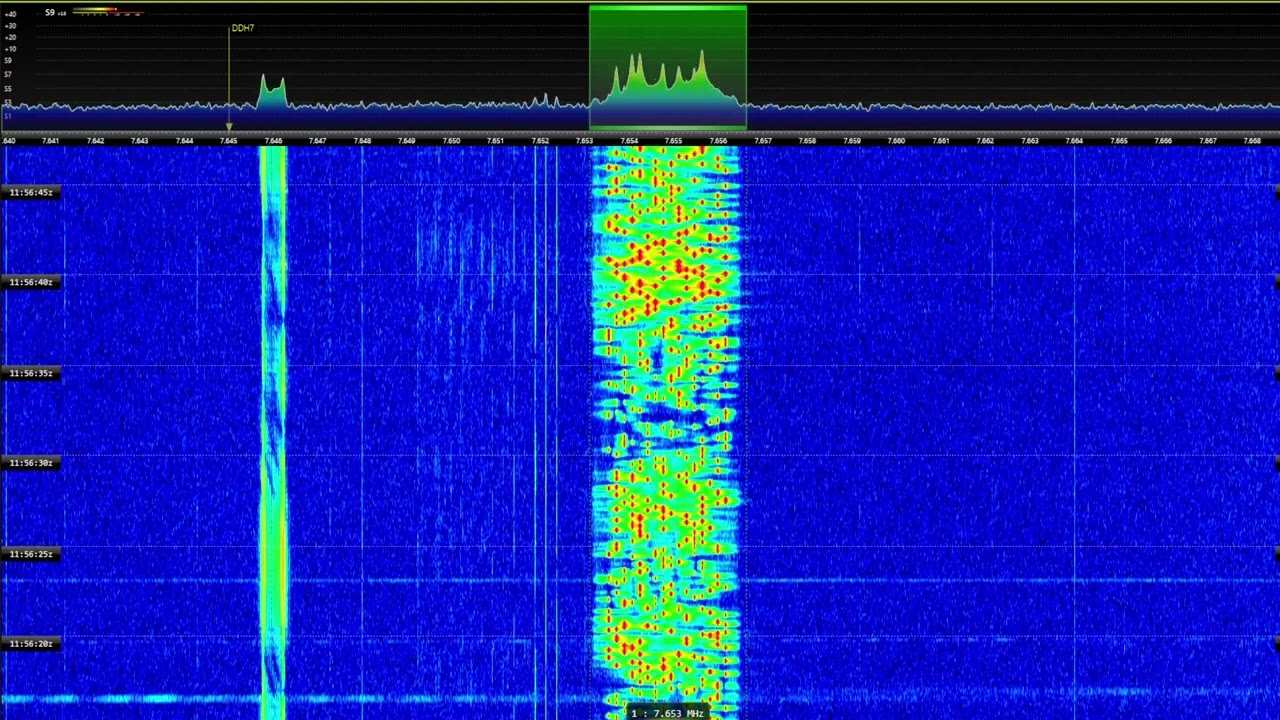Click the 7.654 tick on frequency scale
The image size is (1280, 720).
pos(629,141)
